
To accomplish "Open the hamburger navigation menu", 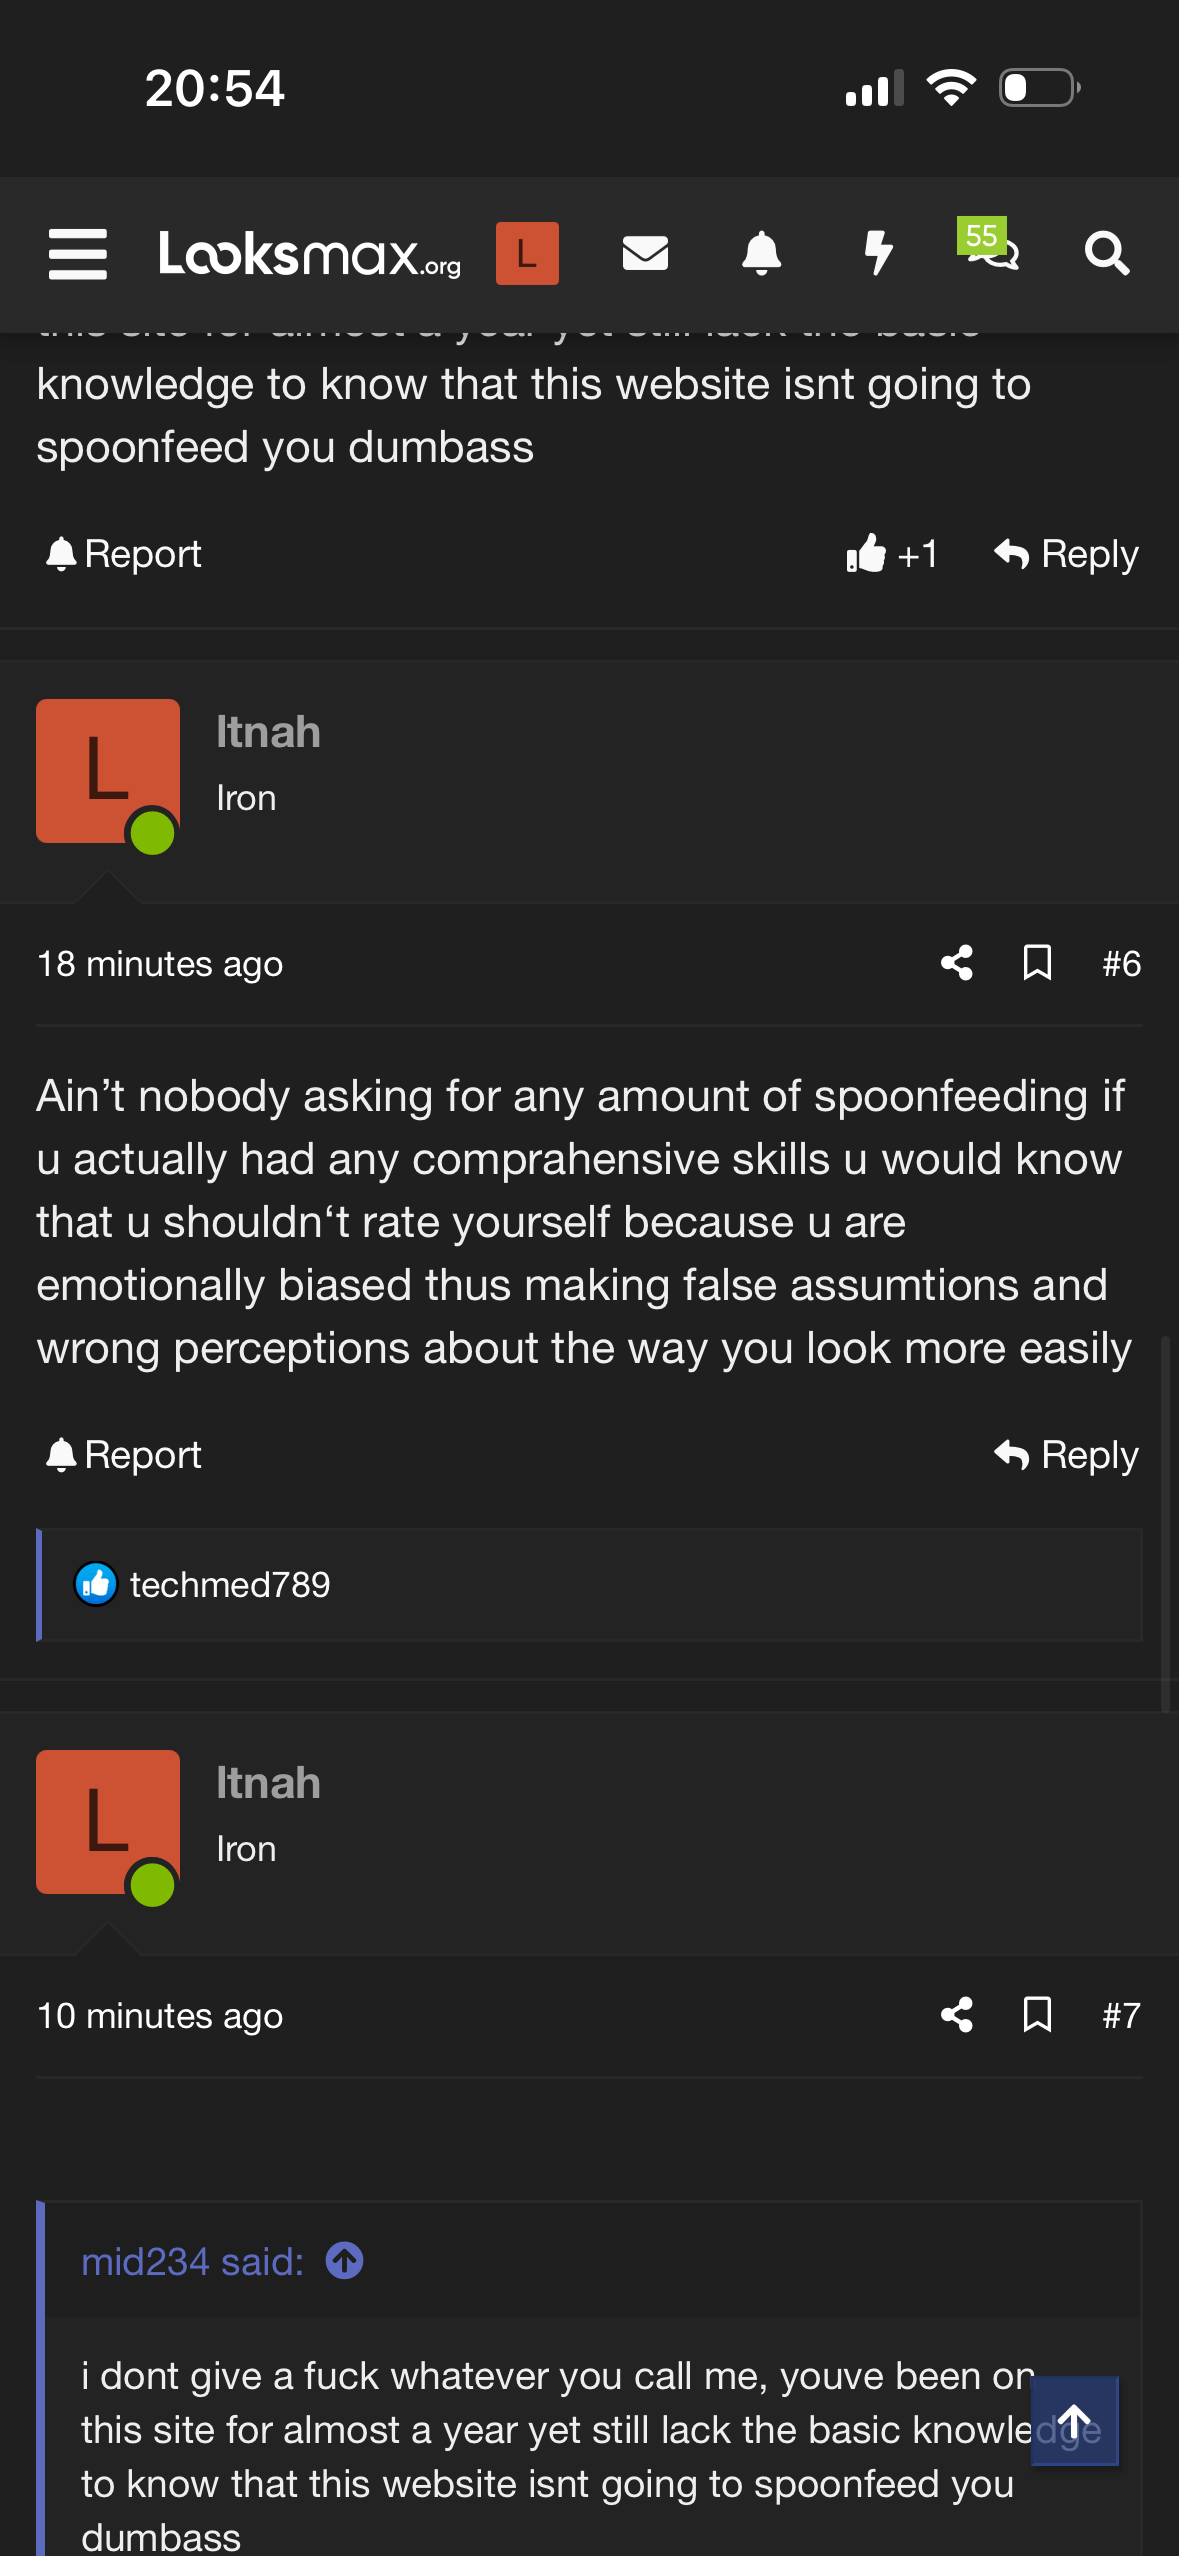I will [x=78, y=254].
